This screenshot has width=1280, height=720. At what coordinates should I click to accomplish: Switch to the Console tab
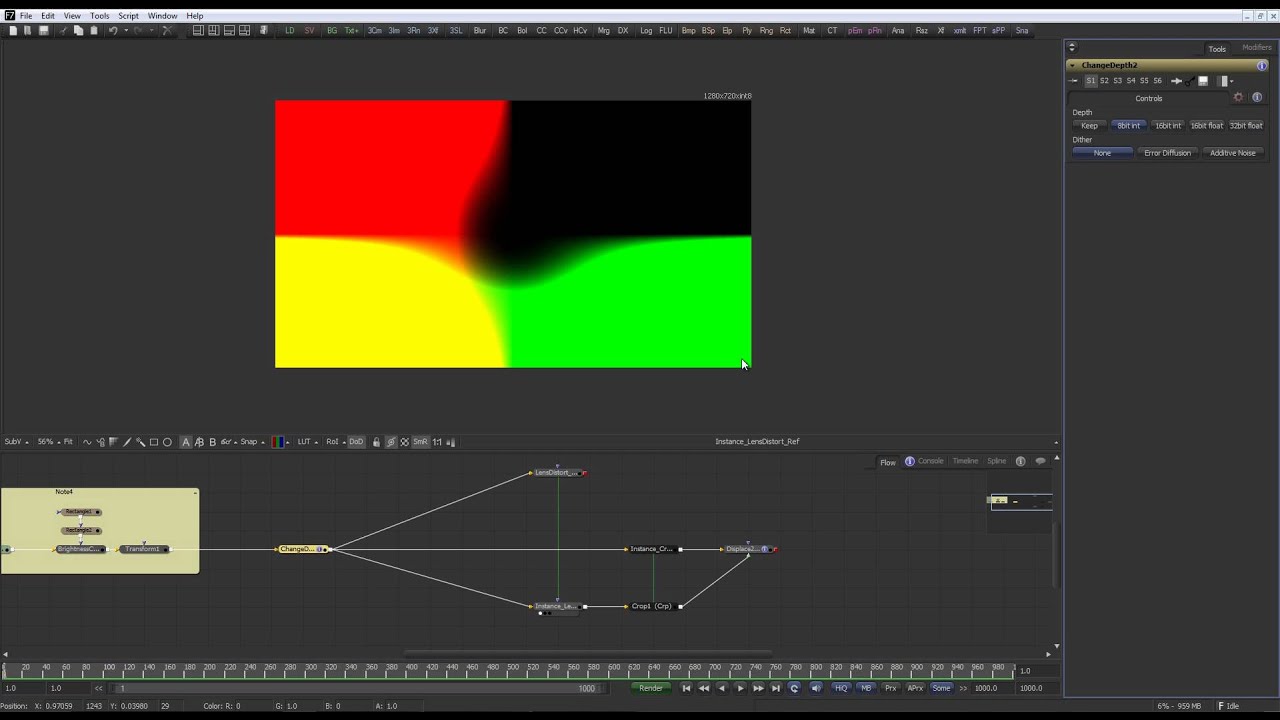(931, 461)
